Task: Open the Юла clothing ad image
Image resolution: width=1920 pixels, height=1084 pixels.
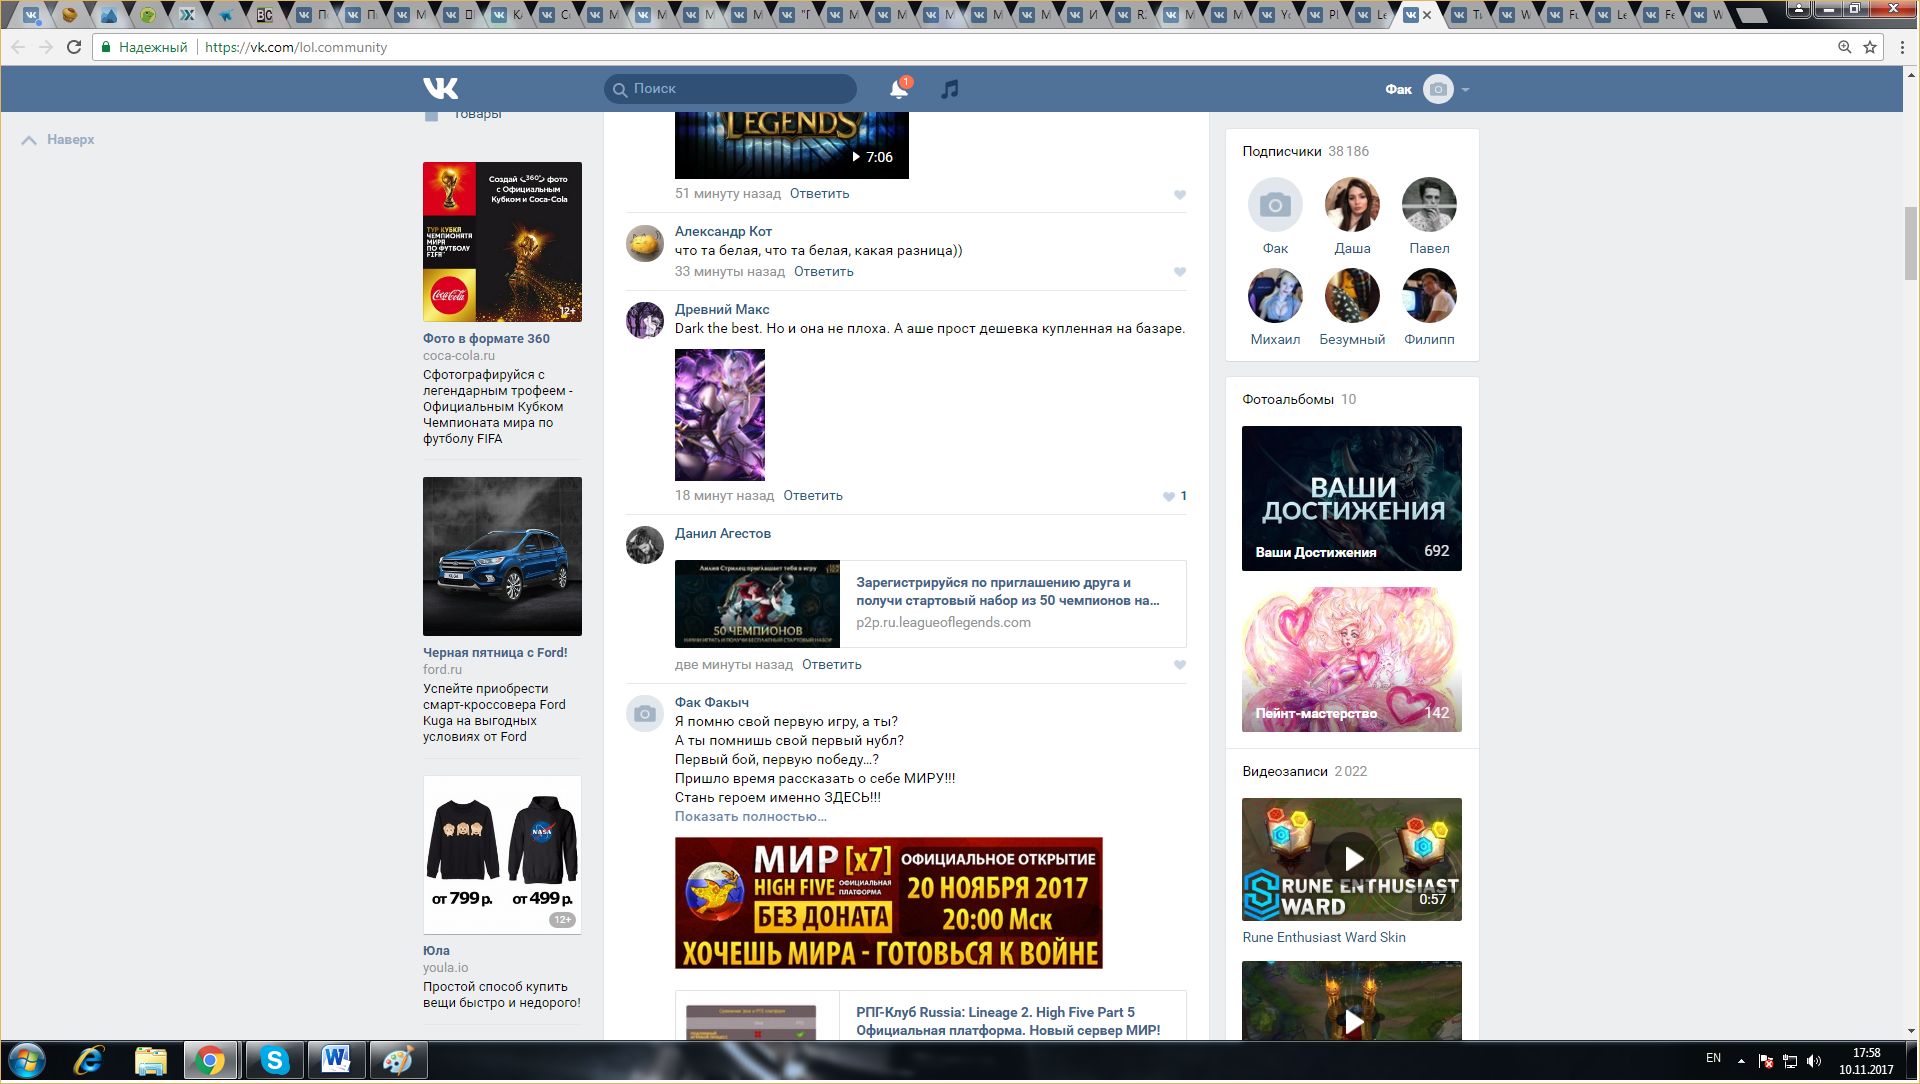Action: click(x=502, y=855)
